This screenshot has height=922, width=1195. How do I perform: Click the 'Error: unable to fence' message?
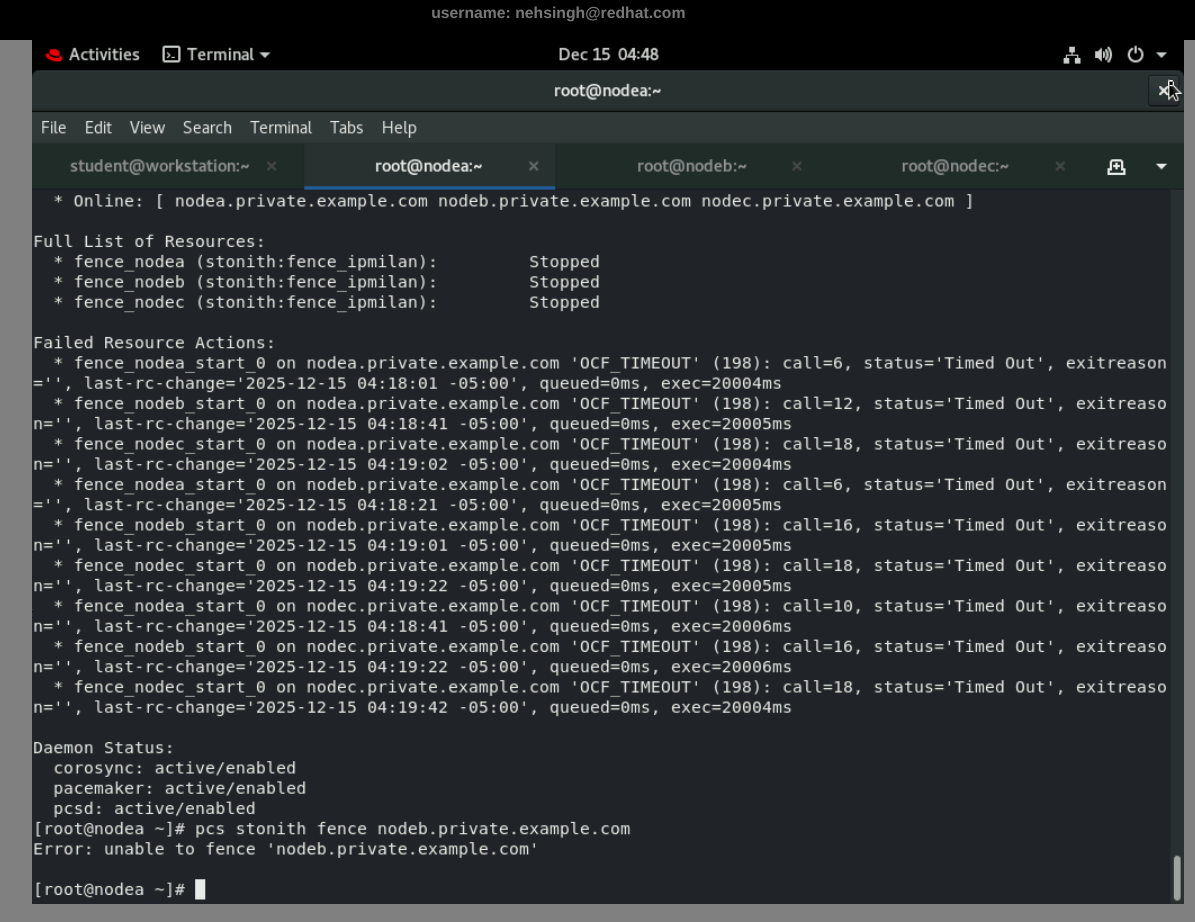(286, 850)
